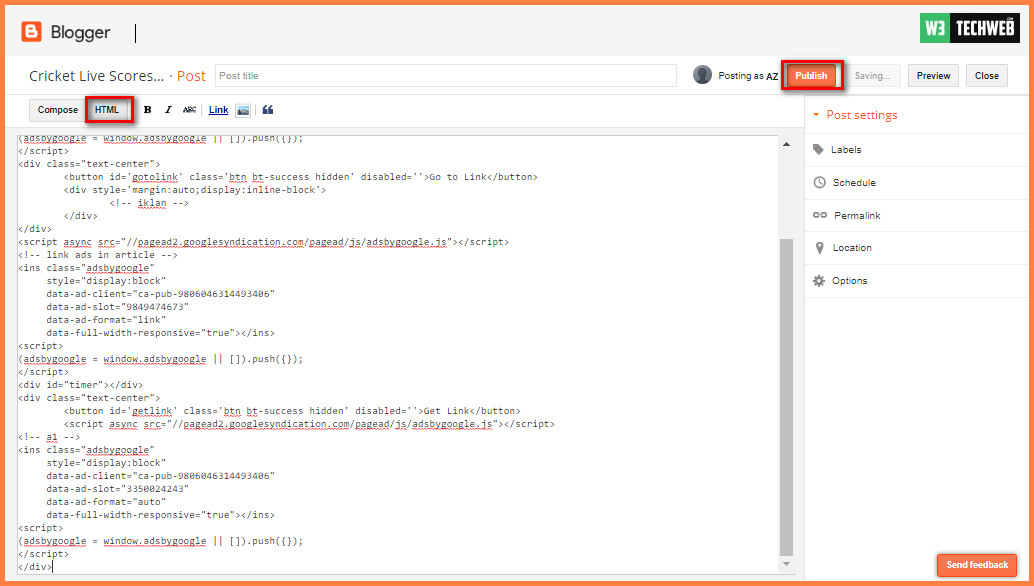1034x586 pixels.
Task: Publish the blog post
Action: pos(811,76)
